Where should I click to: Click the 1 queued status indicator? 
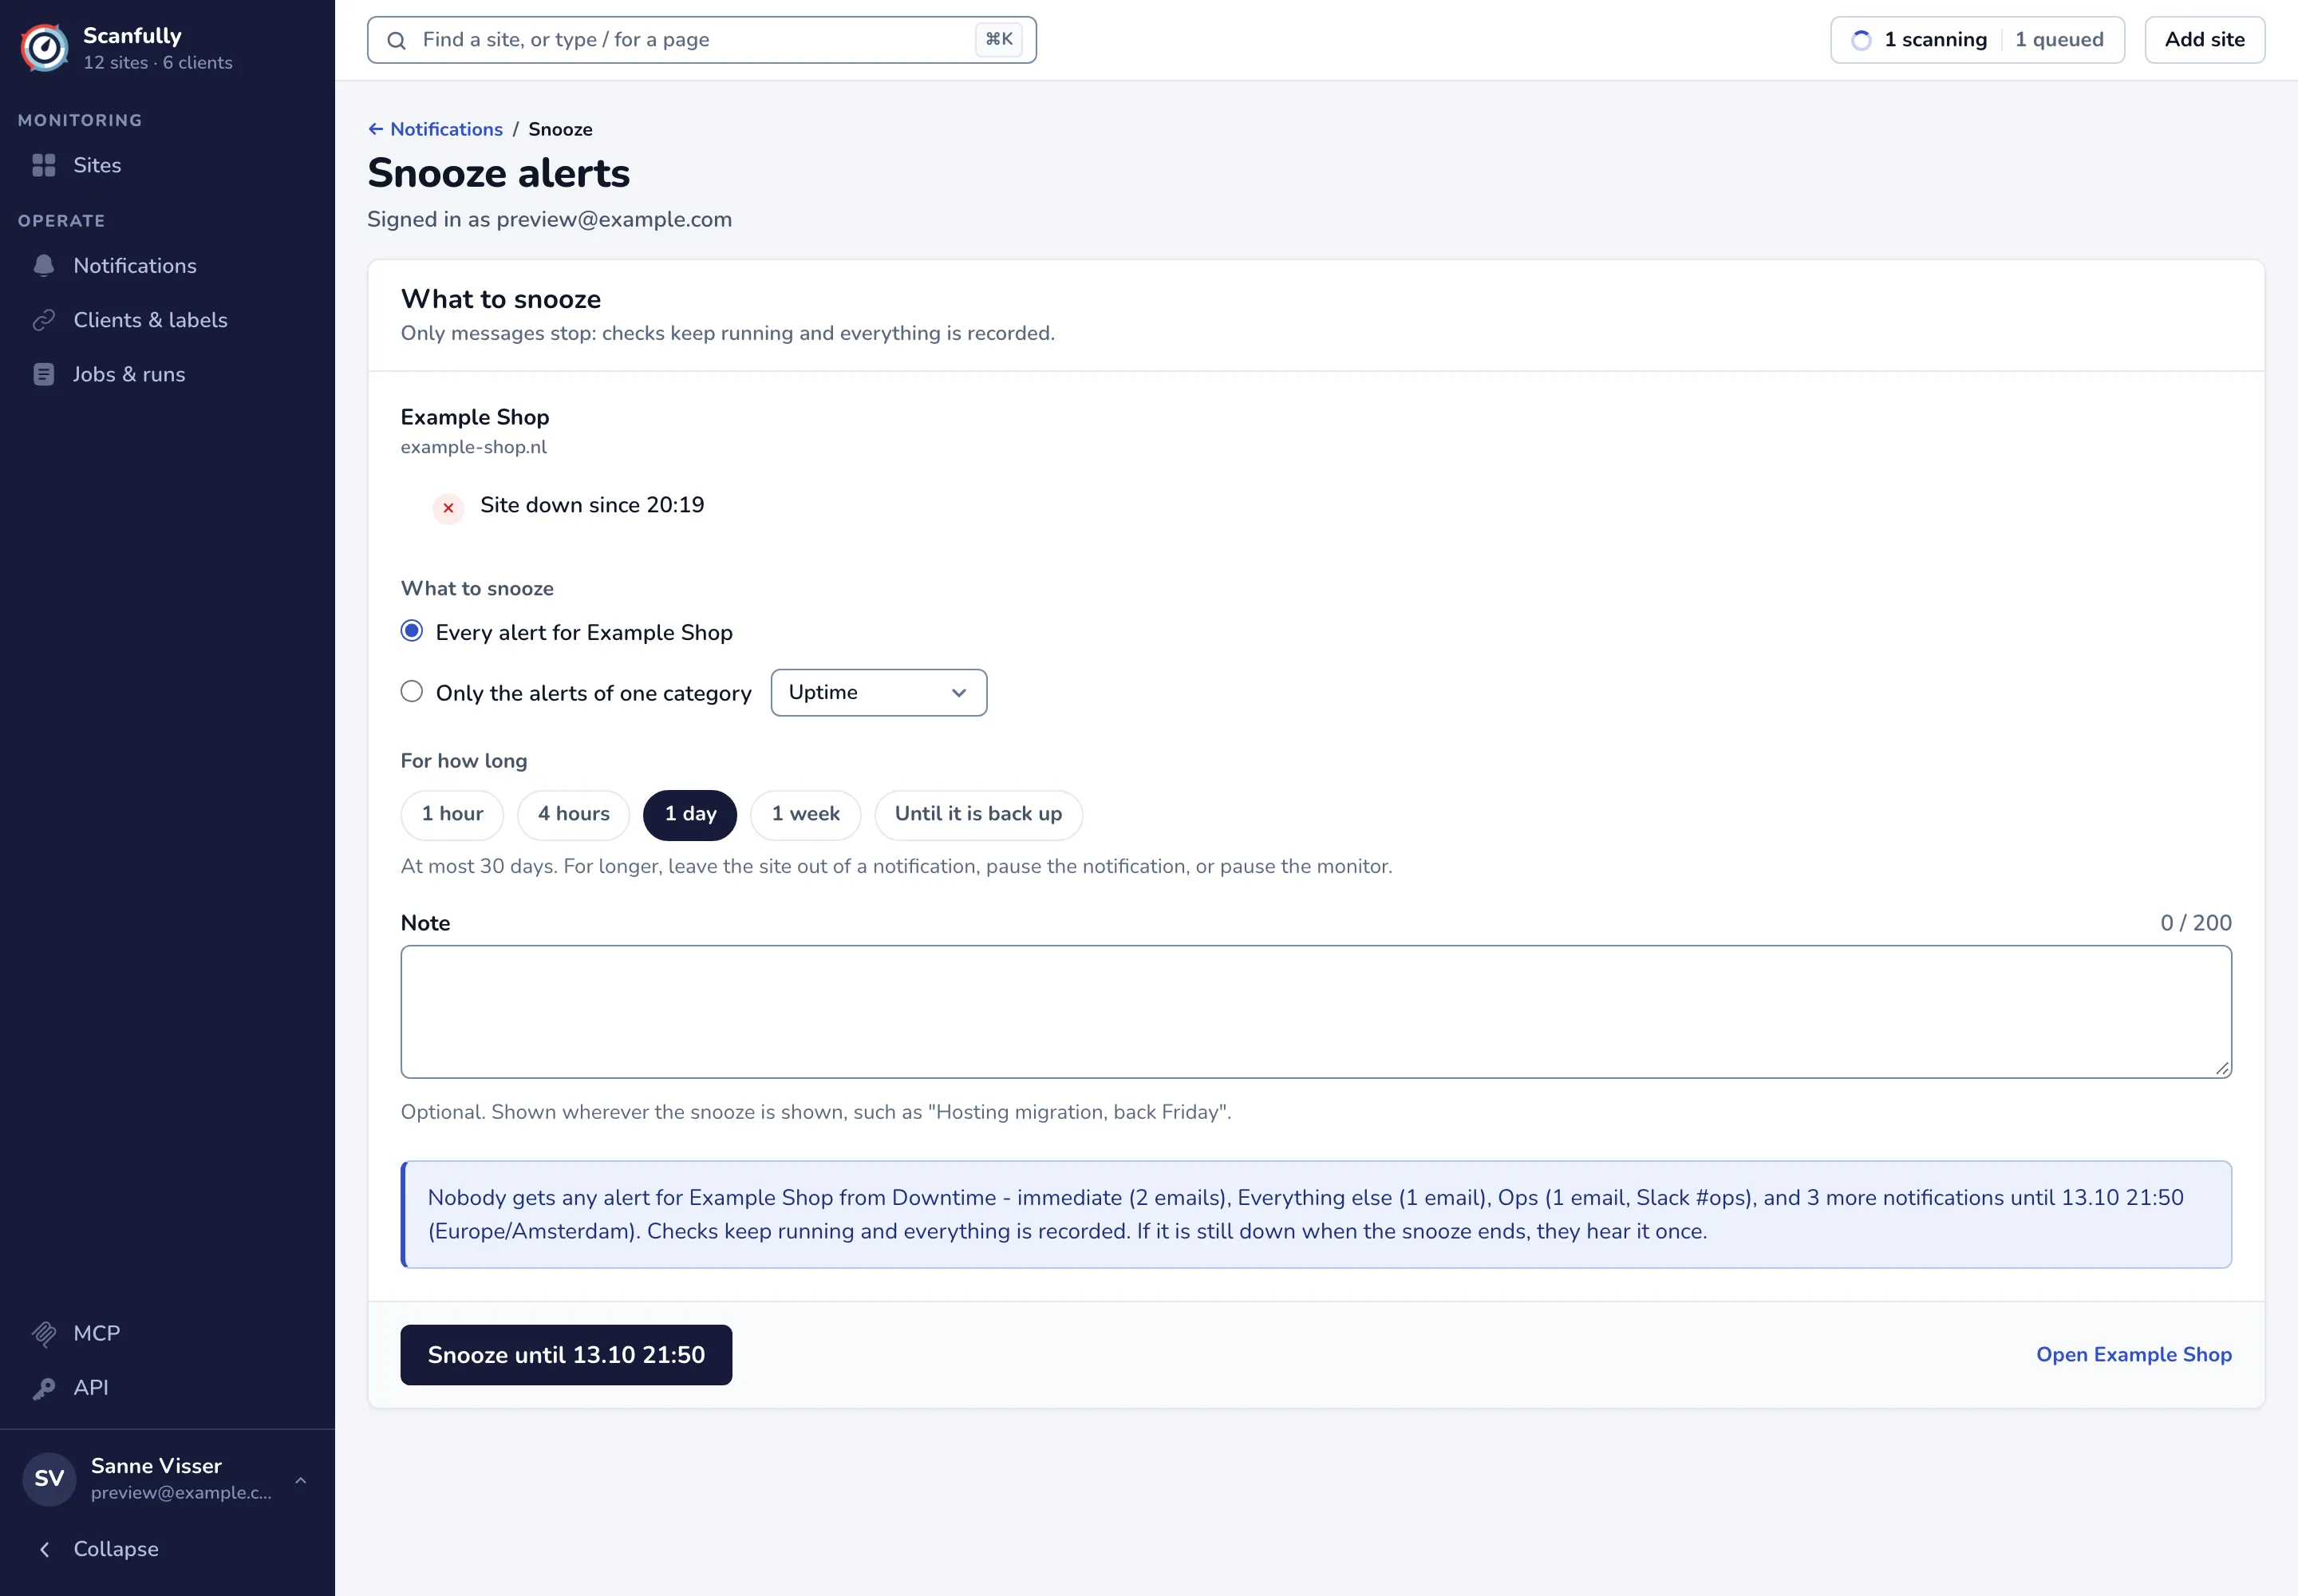tap(2059, 40)
